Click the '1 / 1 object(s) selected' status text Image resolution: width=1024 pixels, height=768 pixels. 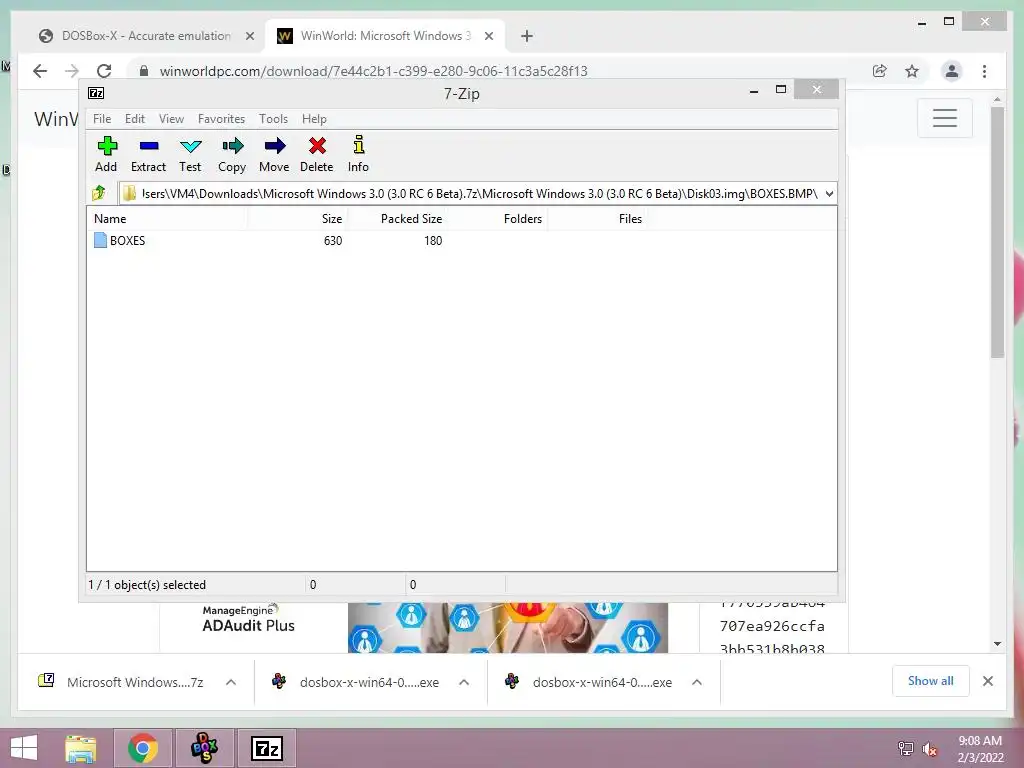(x=147, y=584)
